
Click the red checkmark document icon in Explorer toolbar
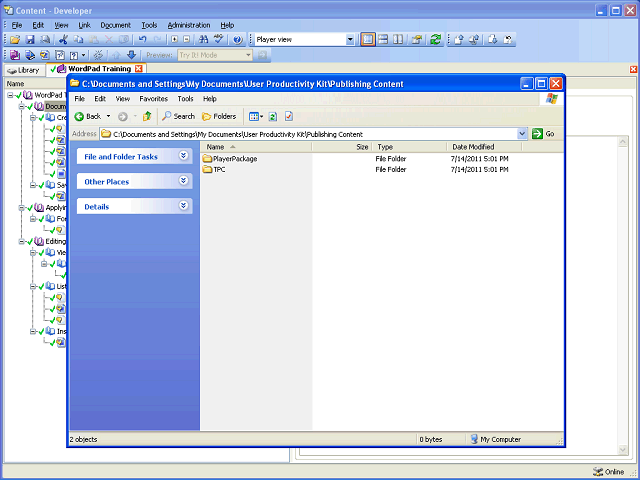pyautogui.click(x=289, y=116)
